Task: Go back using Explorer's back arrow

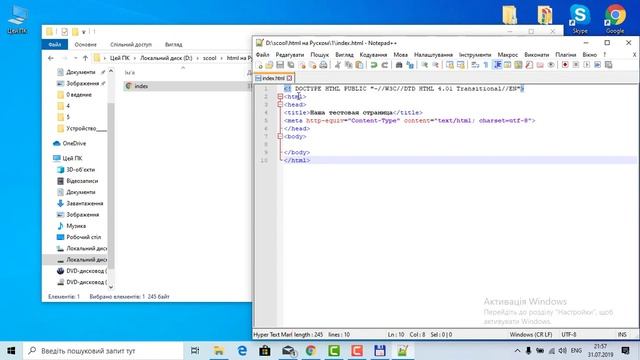Action: 51,58
